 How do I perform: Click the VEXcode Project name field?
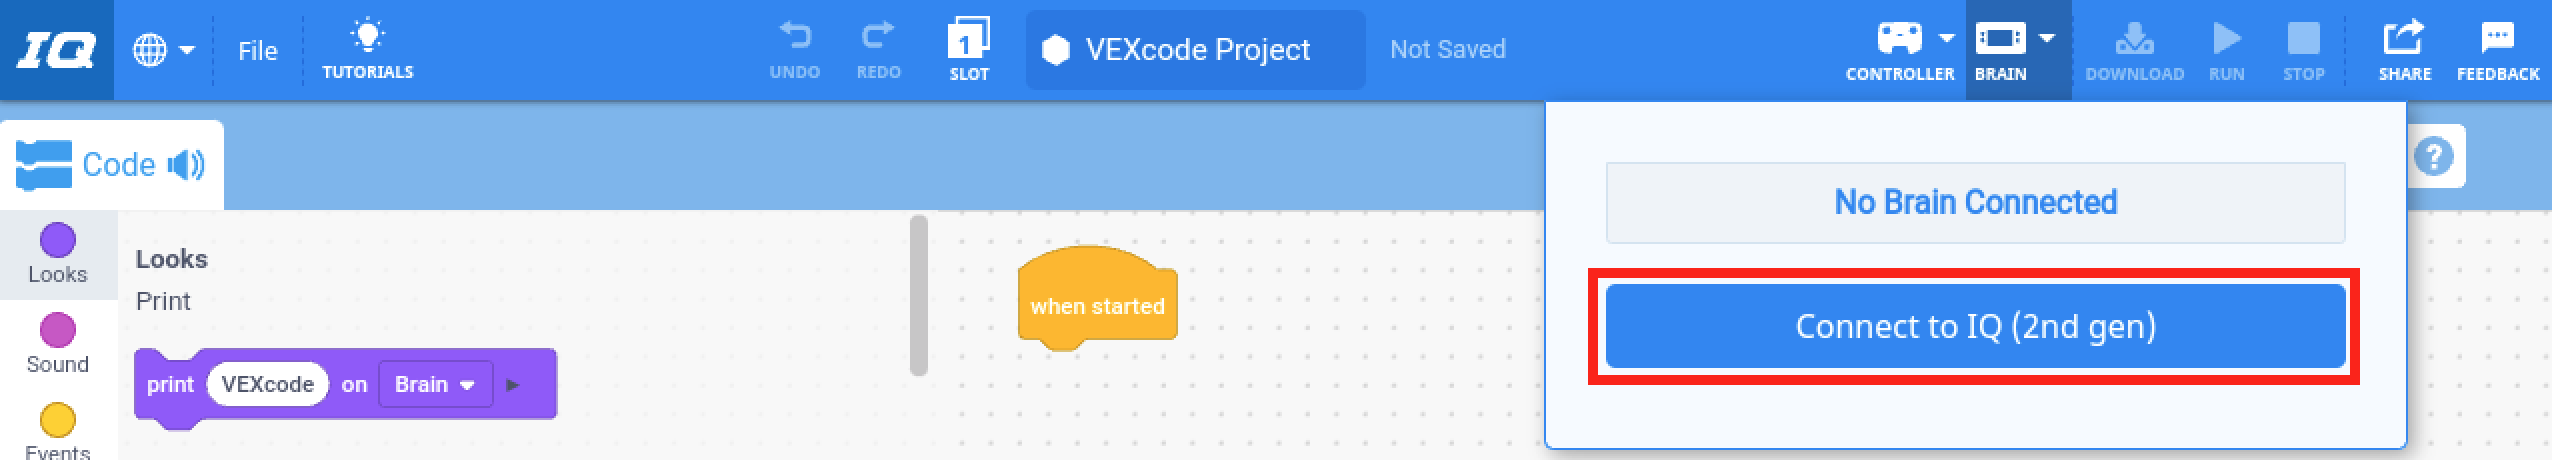[x=1195, y=50]
